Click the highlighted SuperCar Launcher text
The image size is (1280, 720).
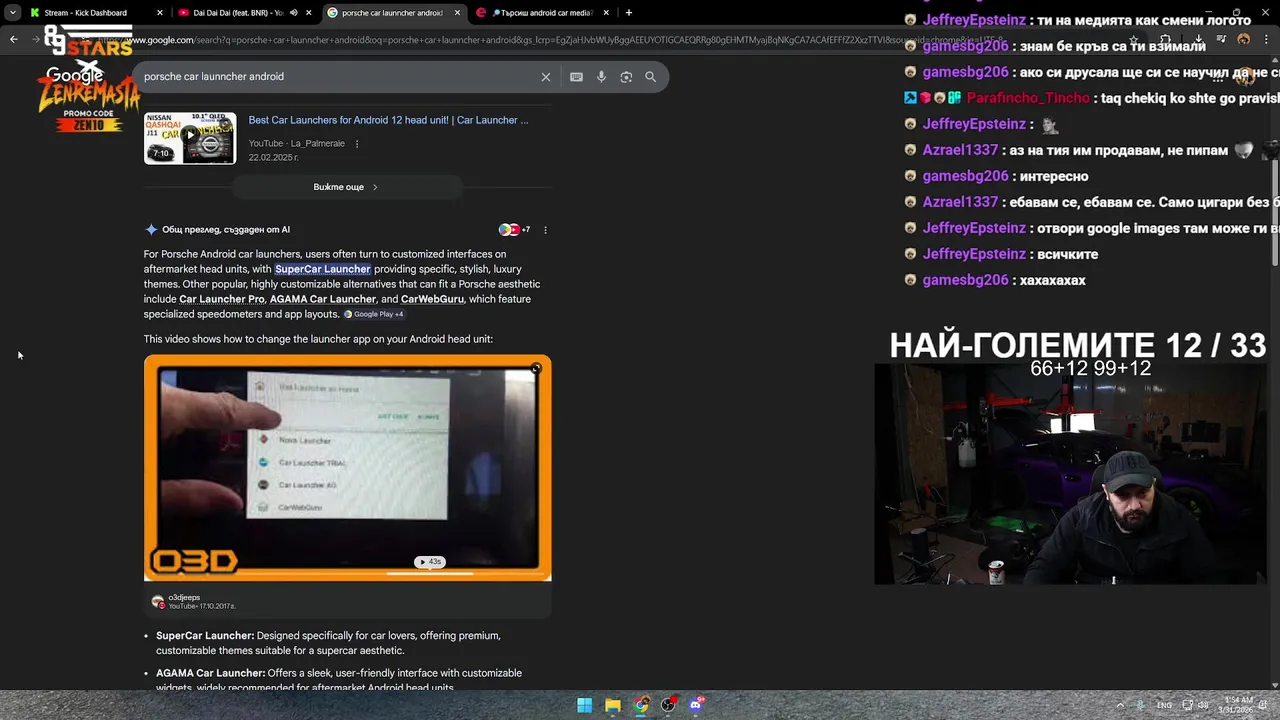[323, 269]
